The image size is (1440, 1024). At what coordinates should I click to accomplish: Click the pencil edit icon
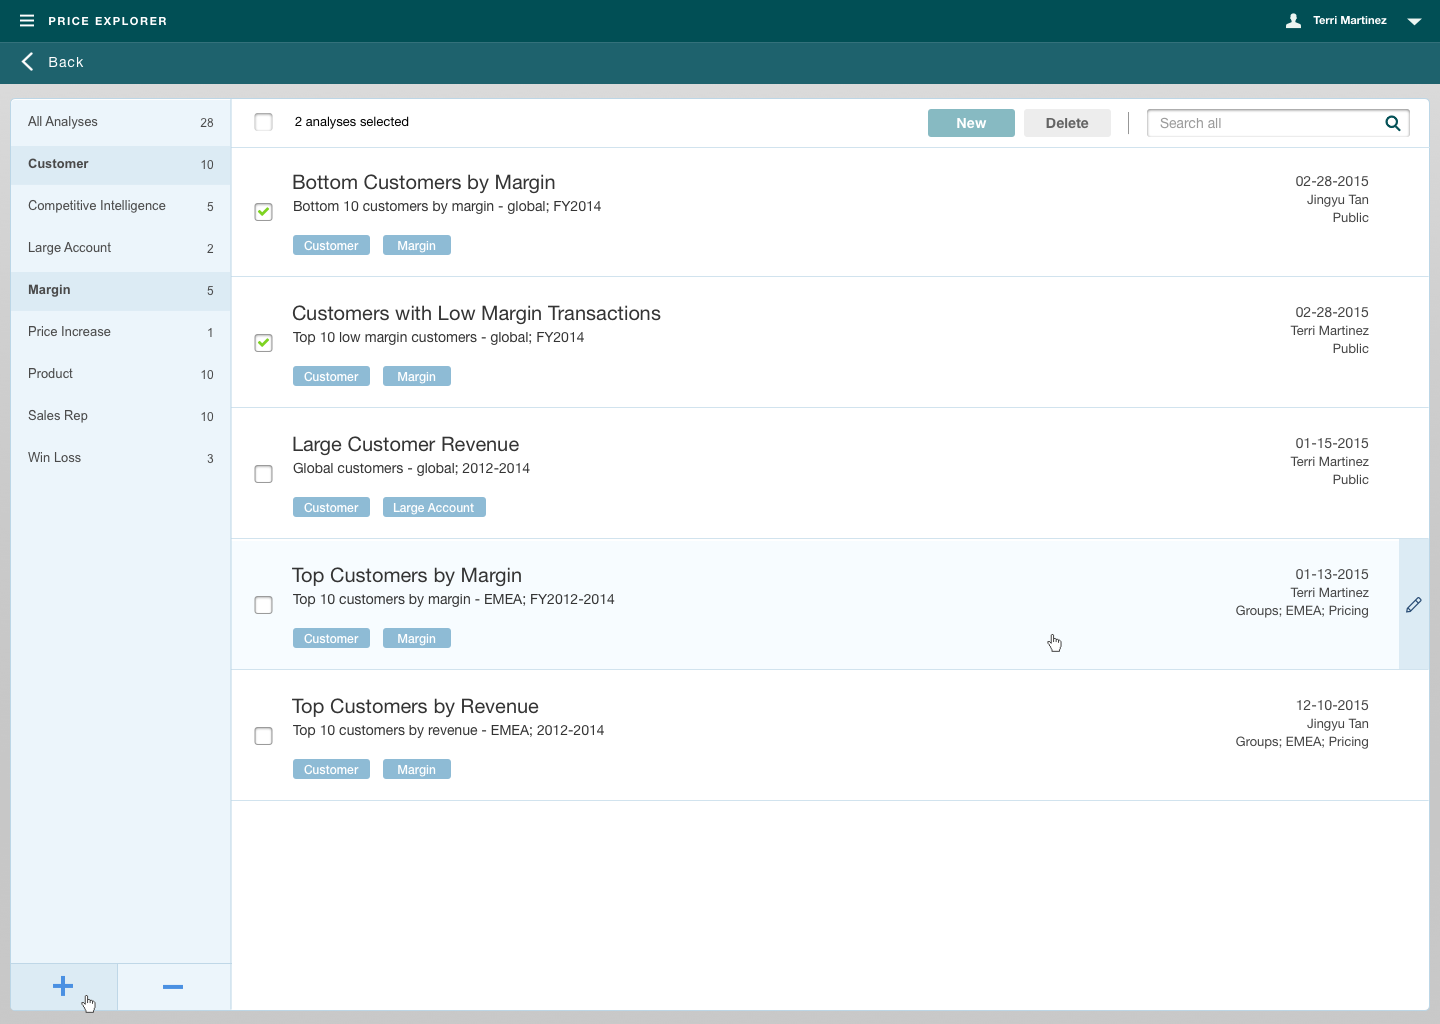(x=1413, y=605)
